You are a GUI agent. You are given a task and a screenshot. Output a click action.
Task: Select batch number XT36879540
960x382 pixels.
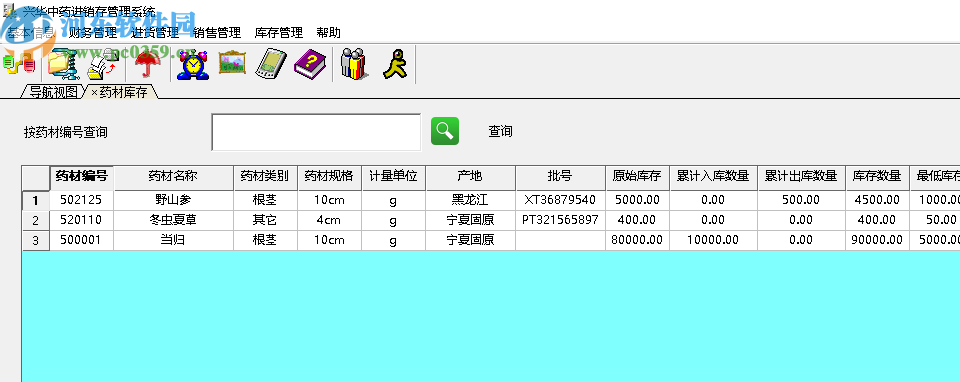coord(560,200)
